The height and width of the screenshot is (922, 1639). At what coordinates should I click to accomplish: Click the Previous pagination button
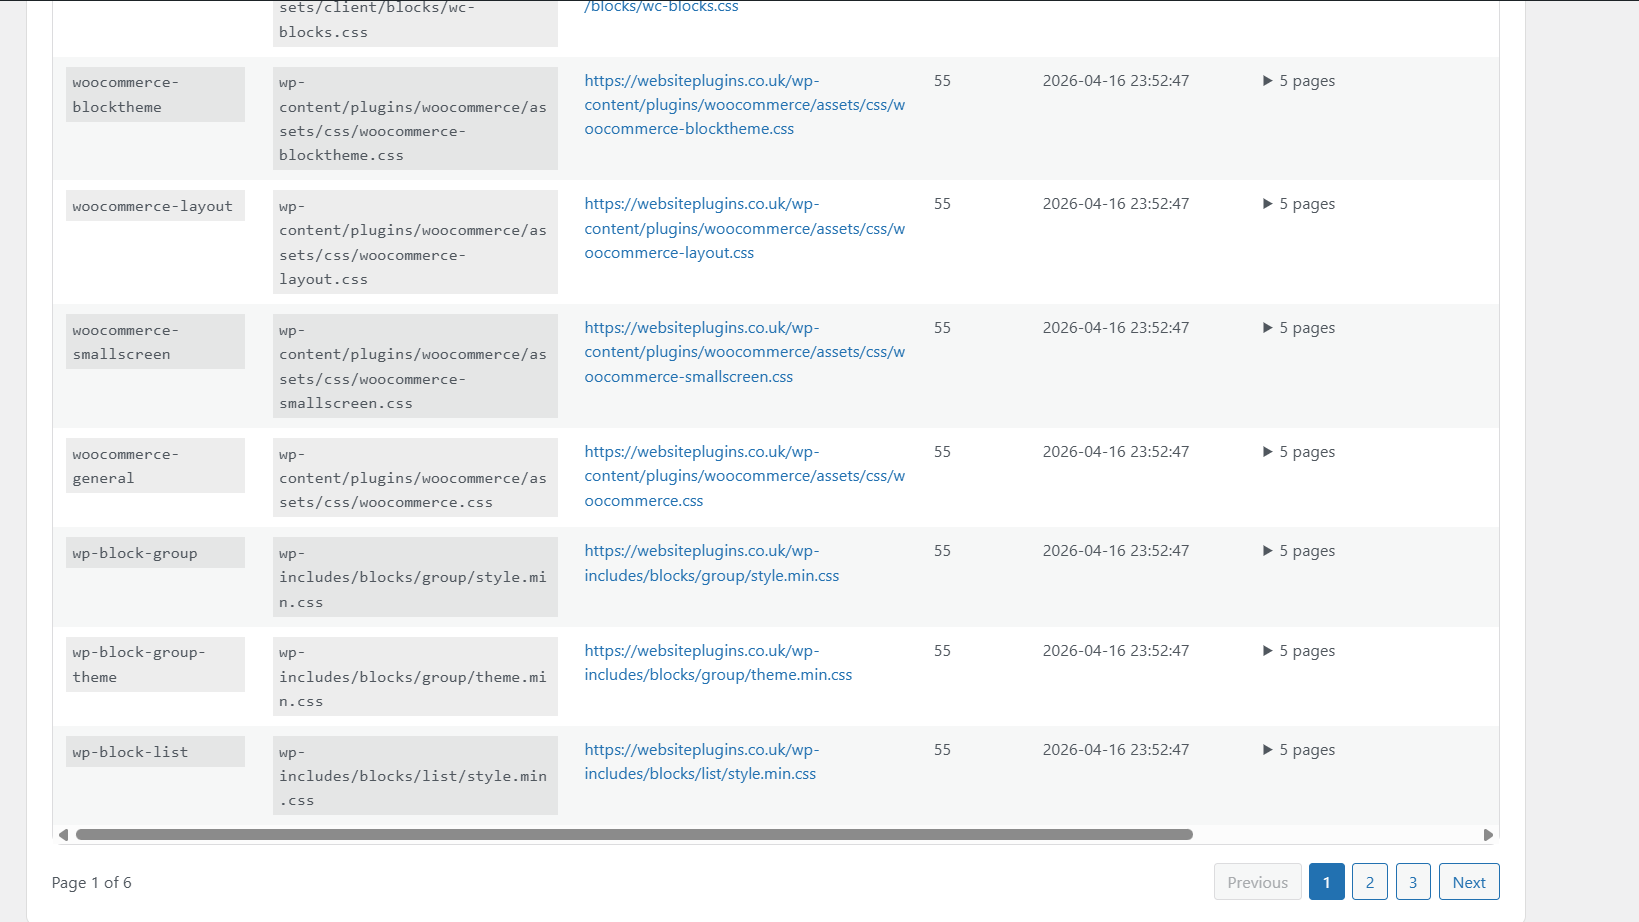[1256, 881]
